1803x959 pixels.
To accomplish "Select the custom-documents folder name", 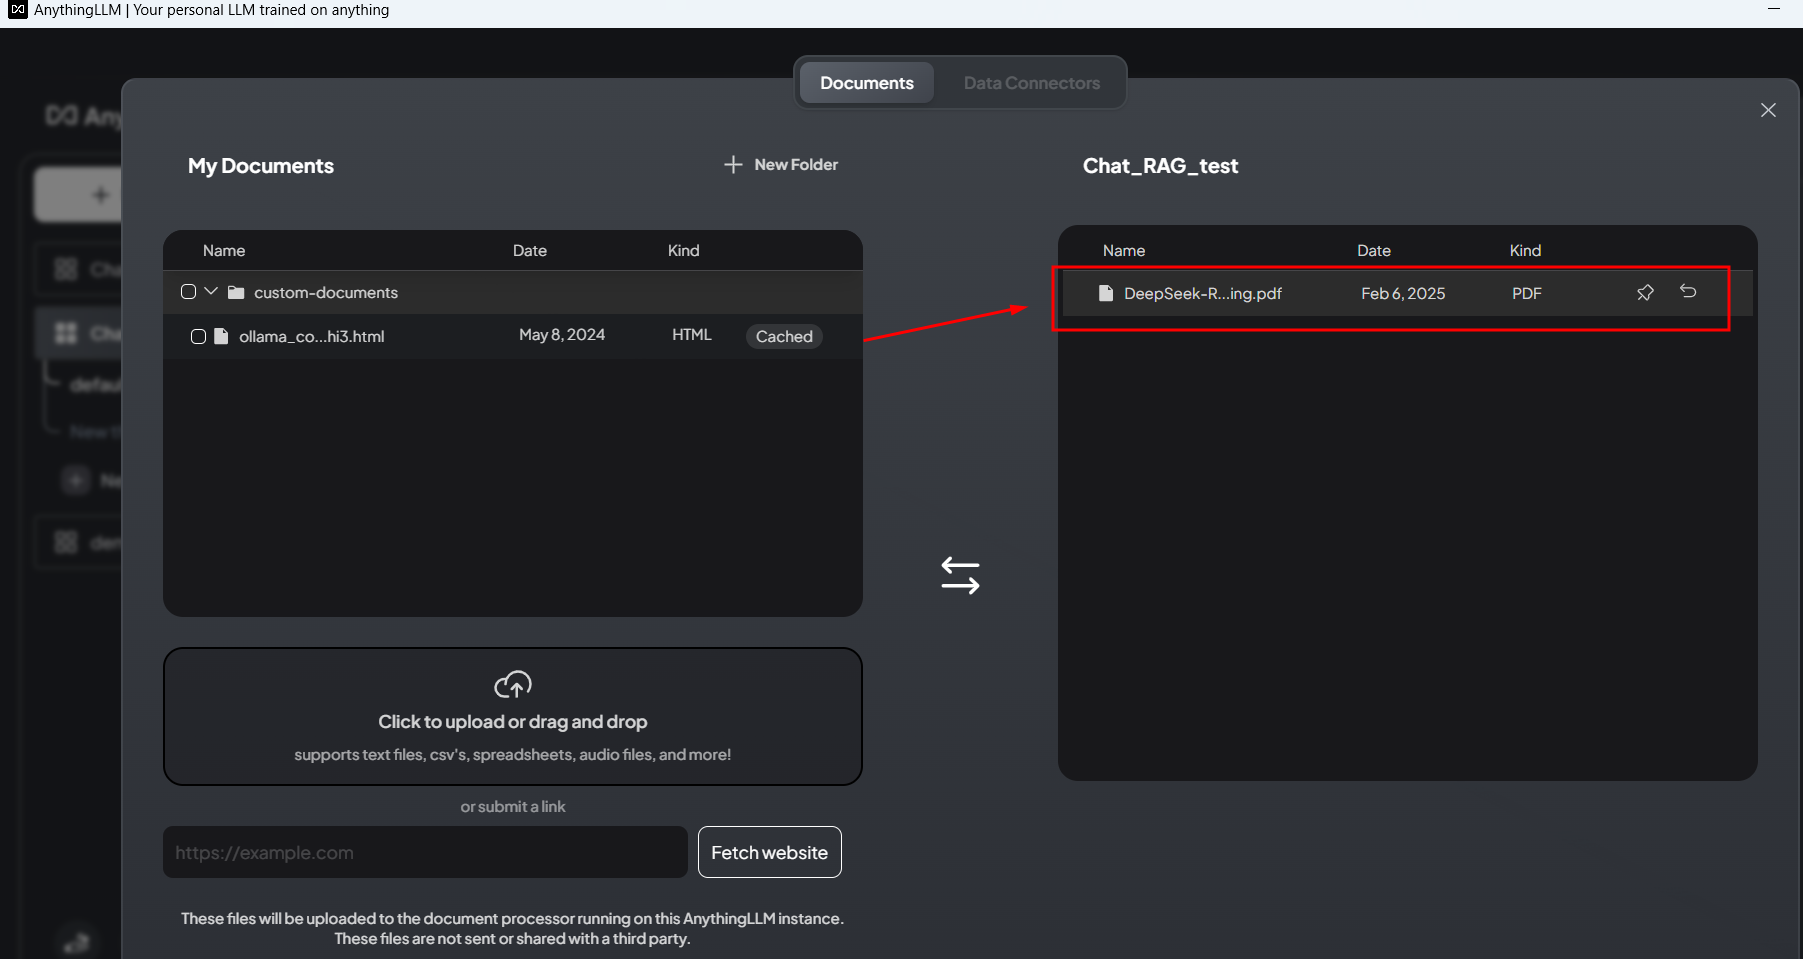I will click(x=326, y=292).
